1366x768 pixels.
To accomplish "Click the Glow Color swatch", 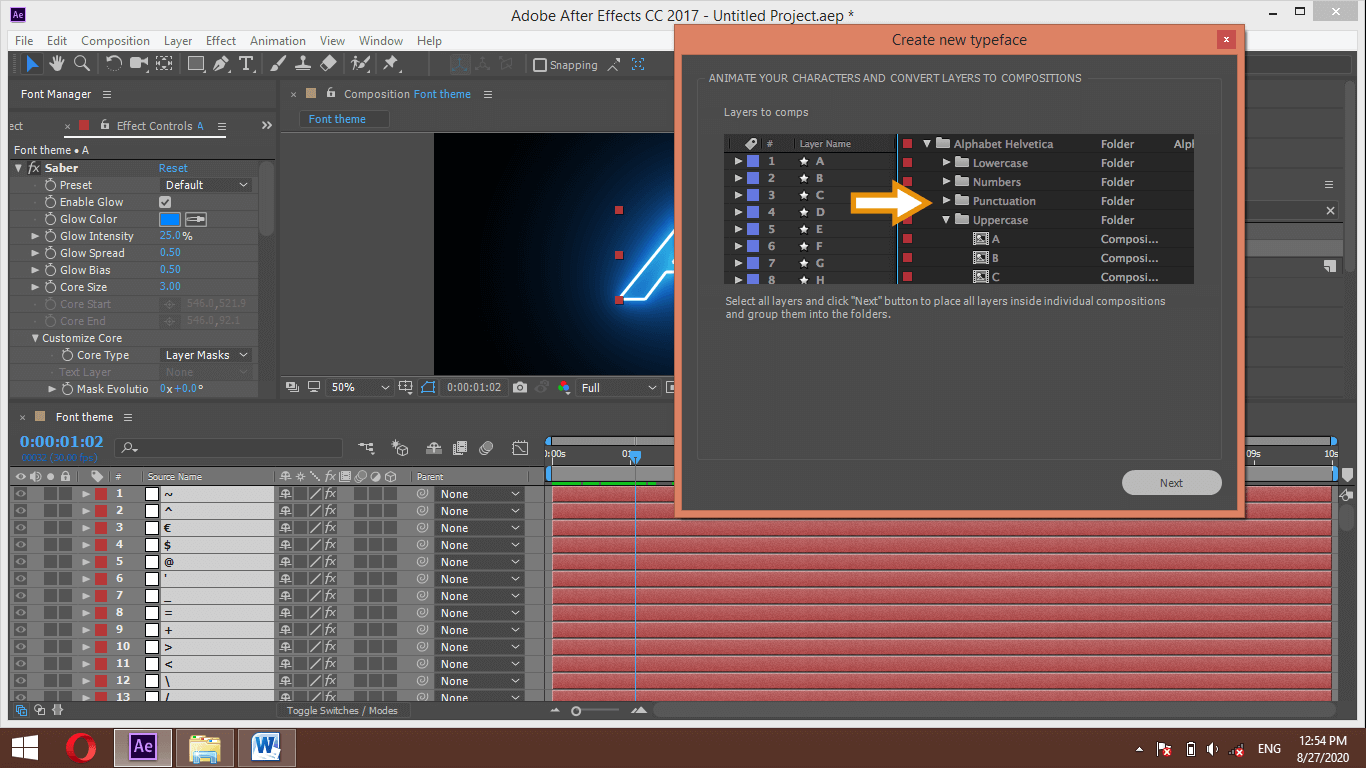I will pyautogui.click(x=170, y=219).
